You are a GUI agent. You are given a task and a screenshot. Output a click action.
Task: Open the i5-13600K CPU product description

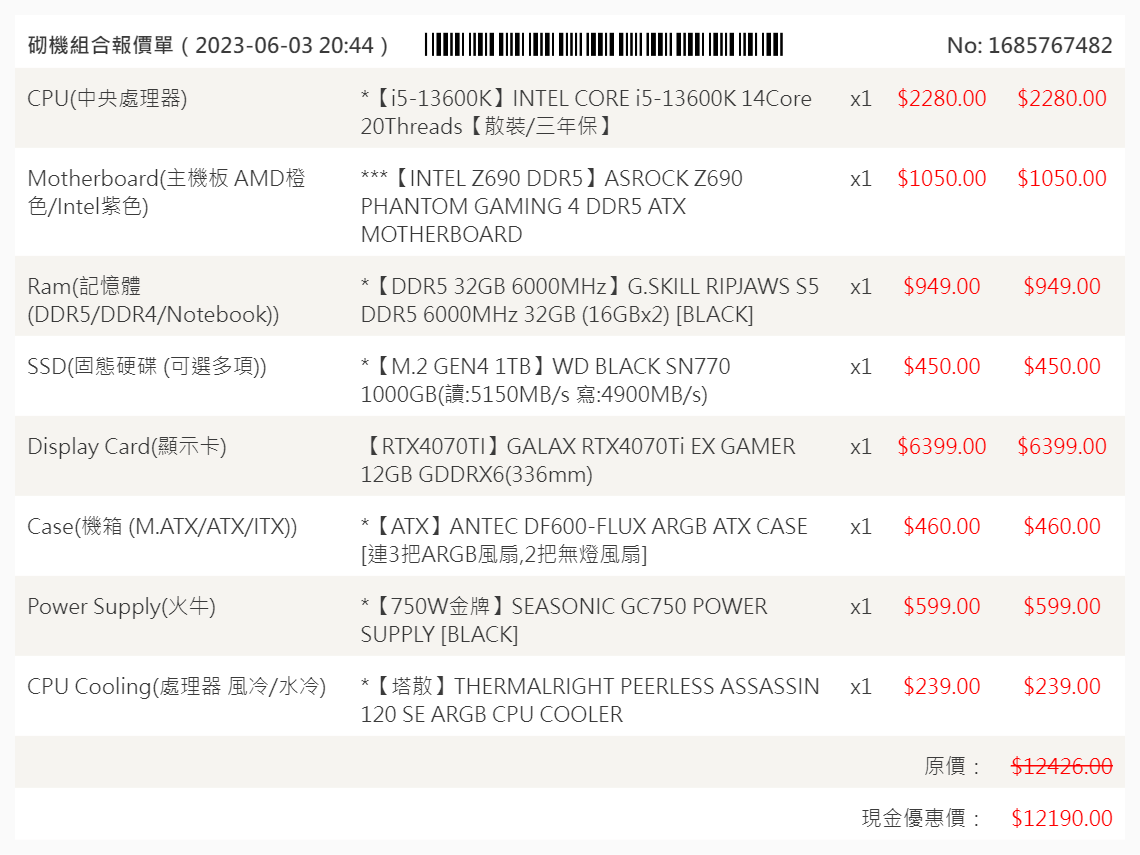coord(586,112)
